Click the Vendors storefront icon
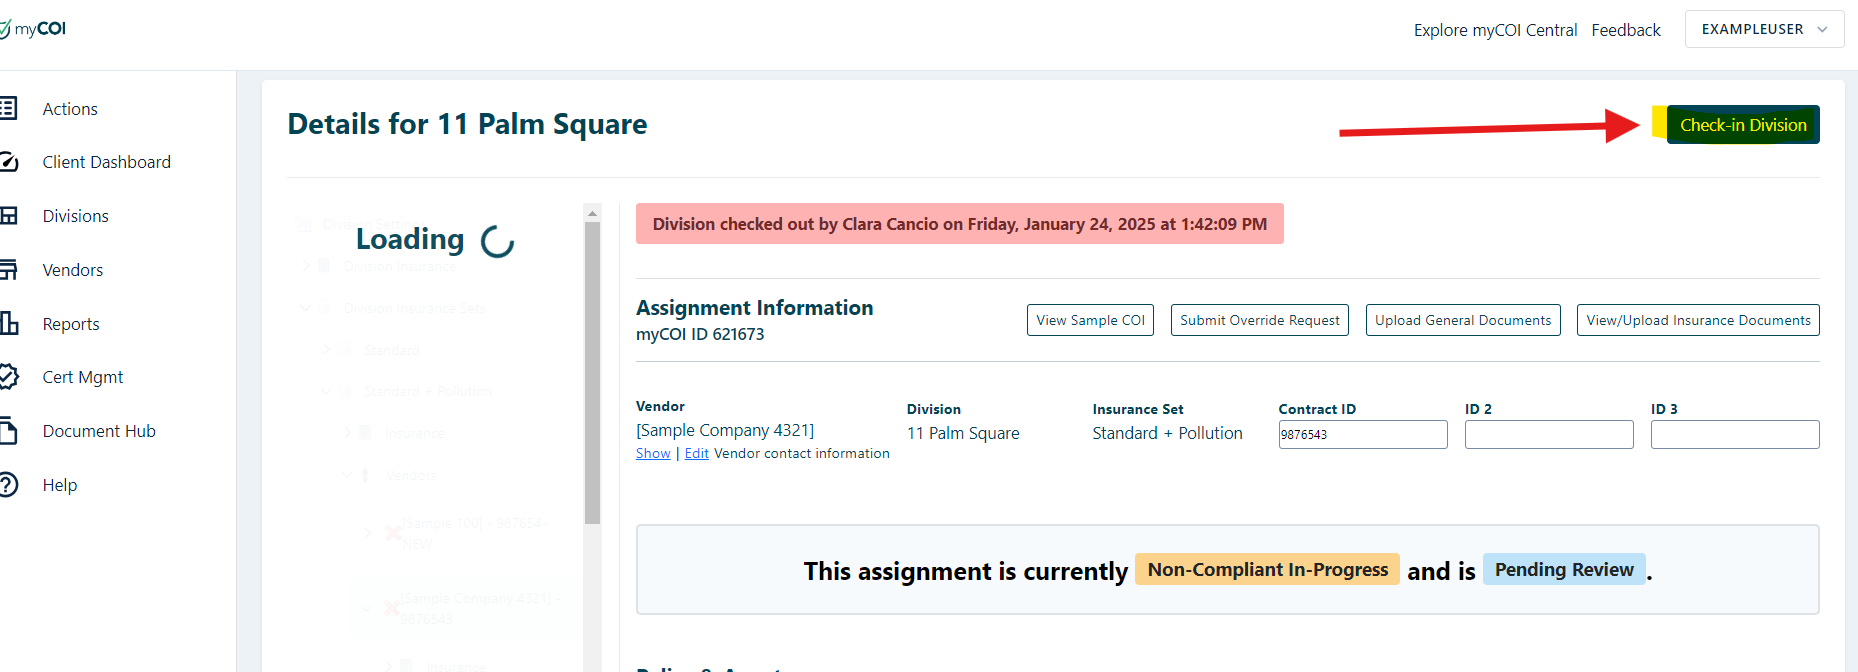The image size is (1858, 672). point(8,269)
